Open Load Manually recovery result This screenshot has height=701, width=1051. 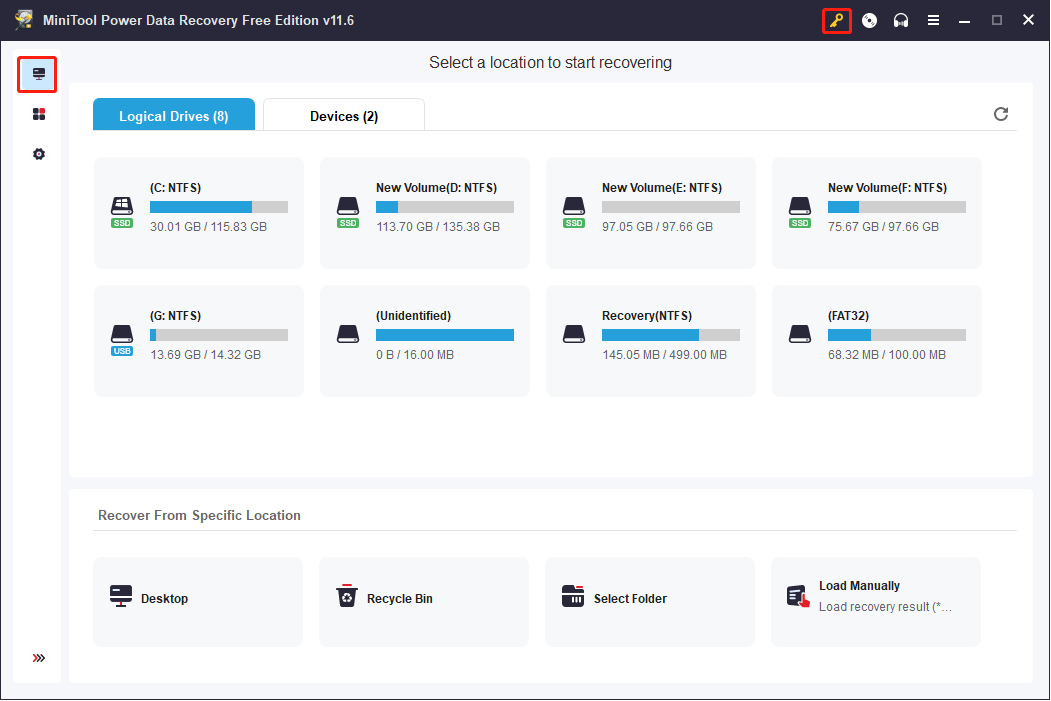tap(875, 600)
